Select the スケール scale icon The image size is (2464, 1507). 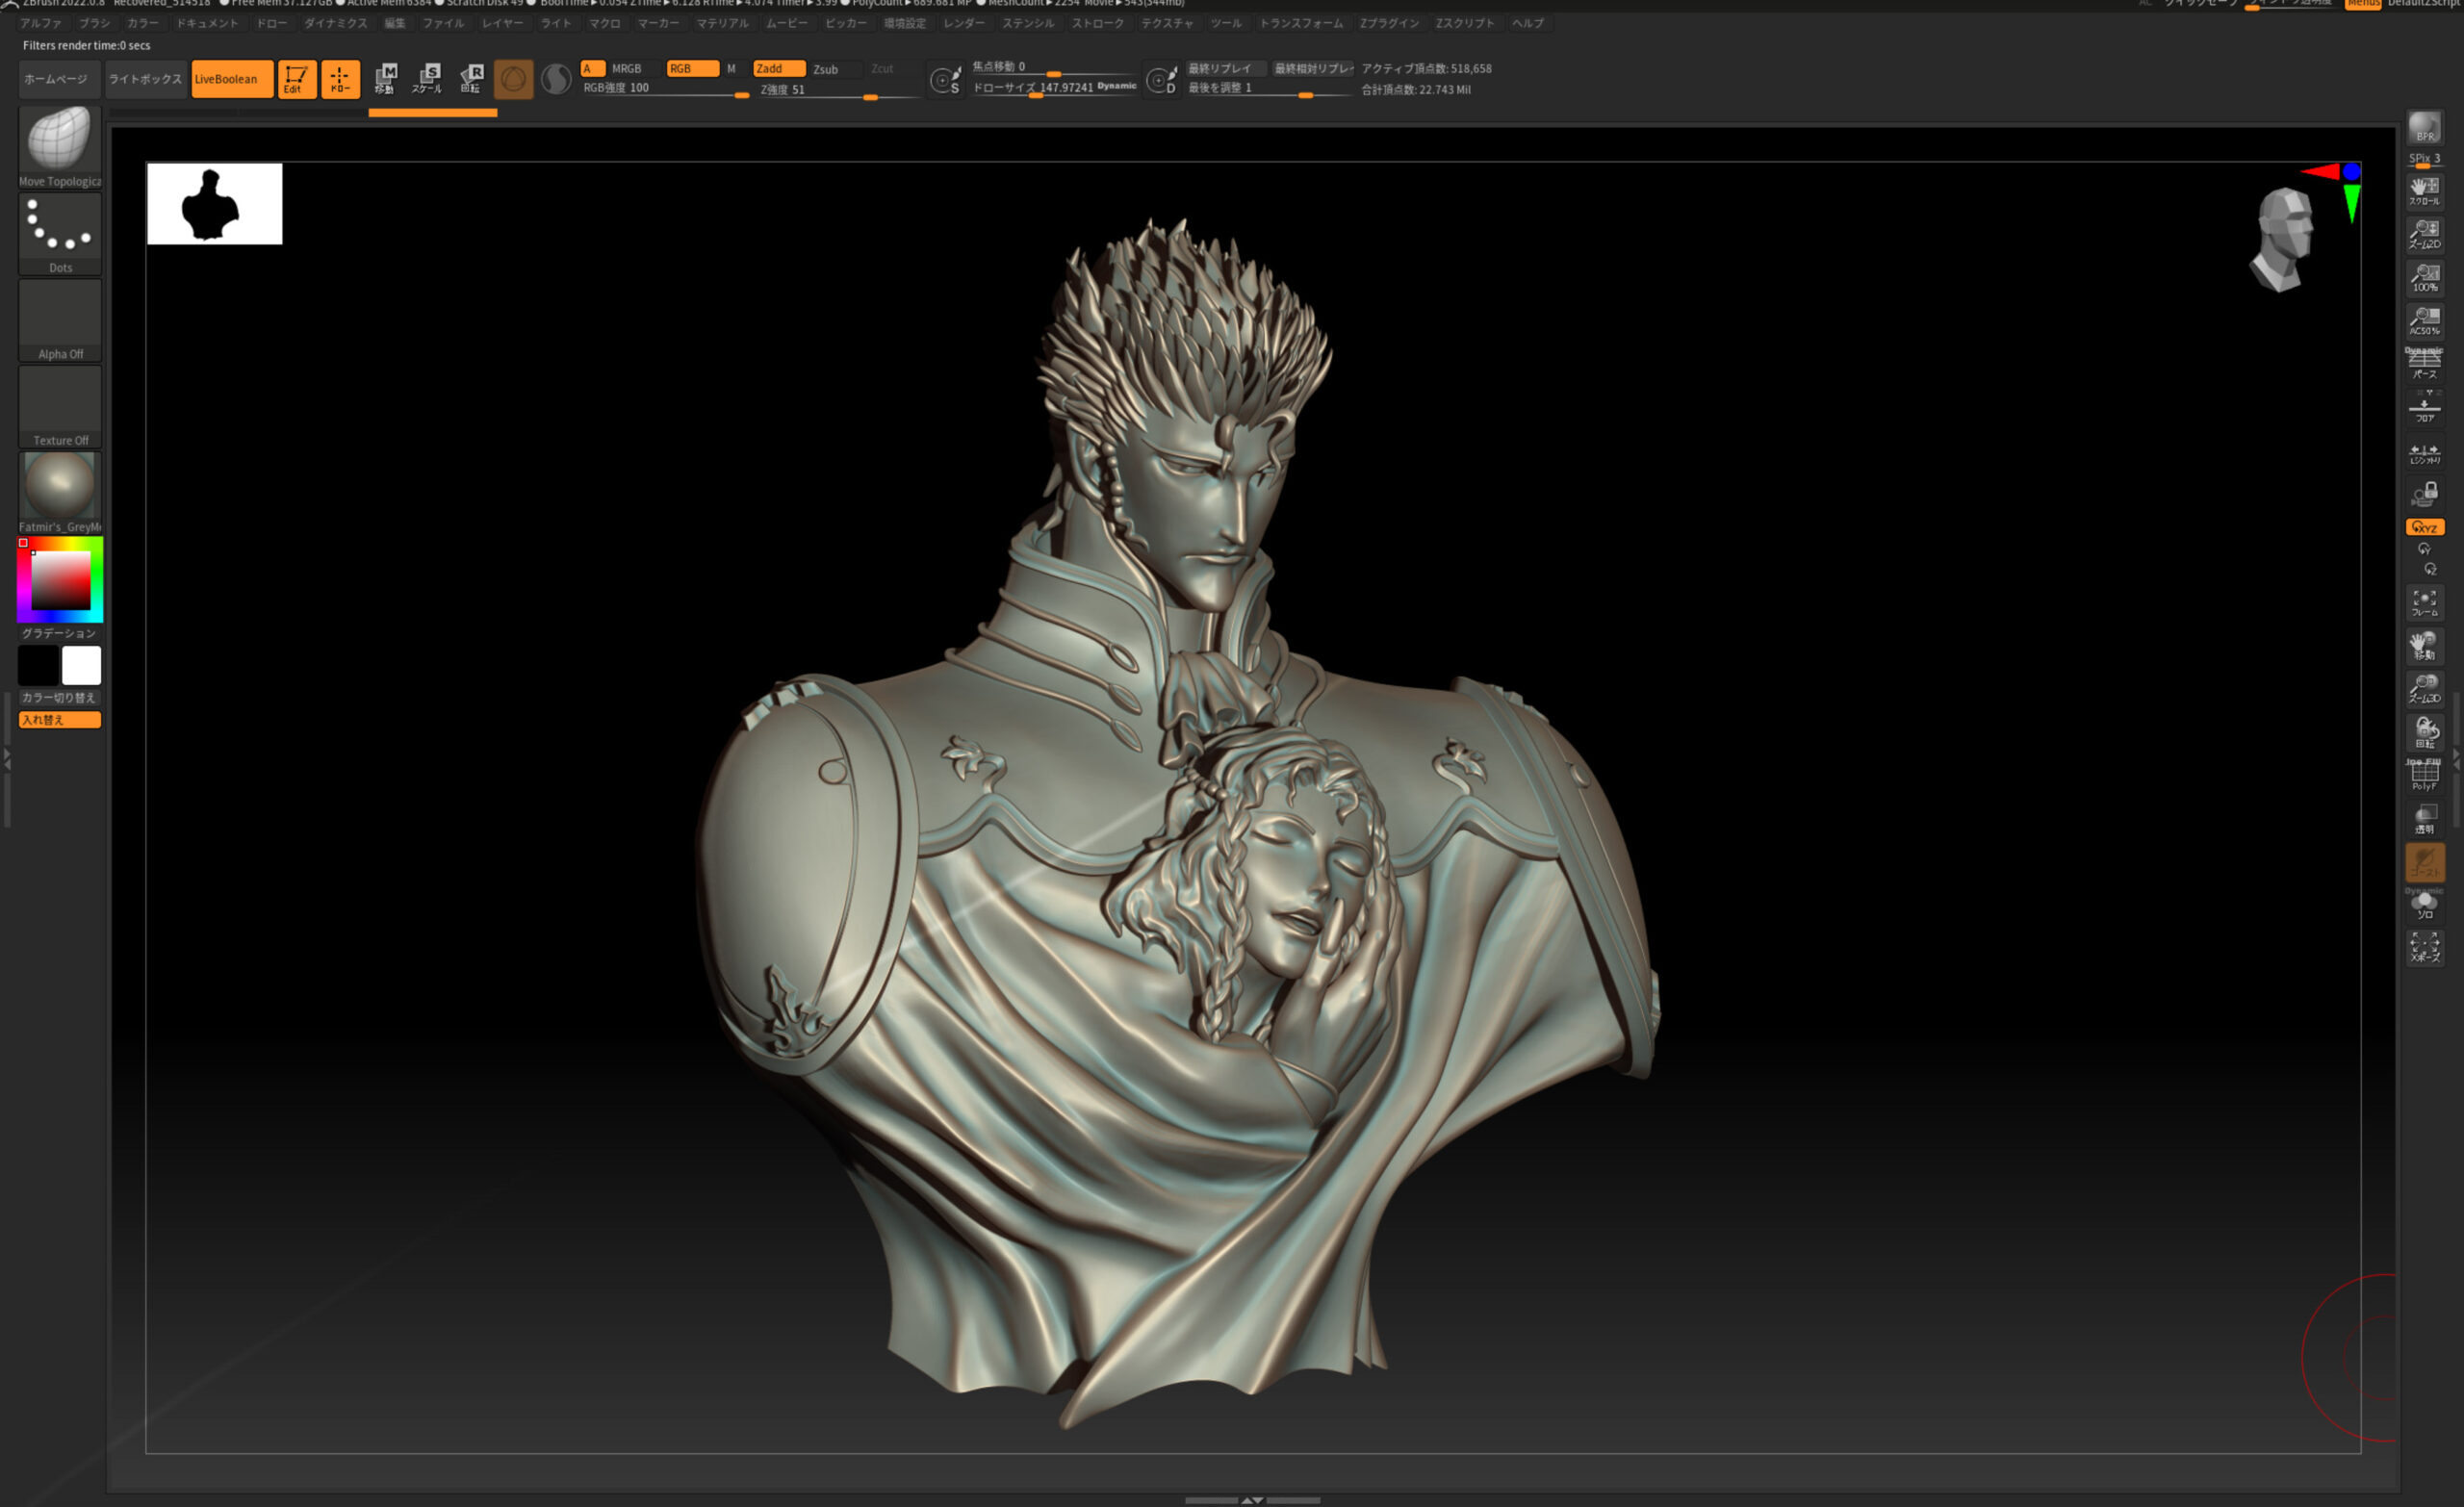pyautogui.click(x=428, y=79)
